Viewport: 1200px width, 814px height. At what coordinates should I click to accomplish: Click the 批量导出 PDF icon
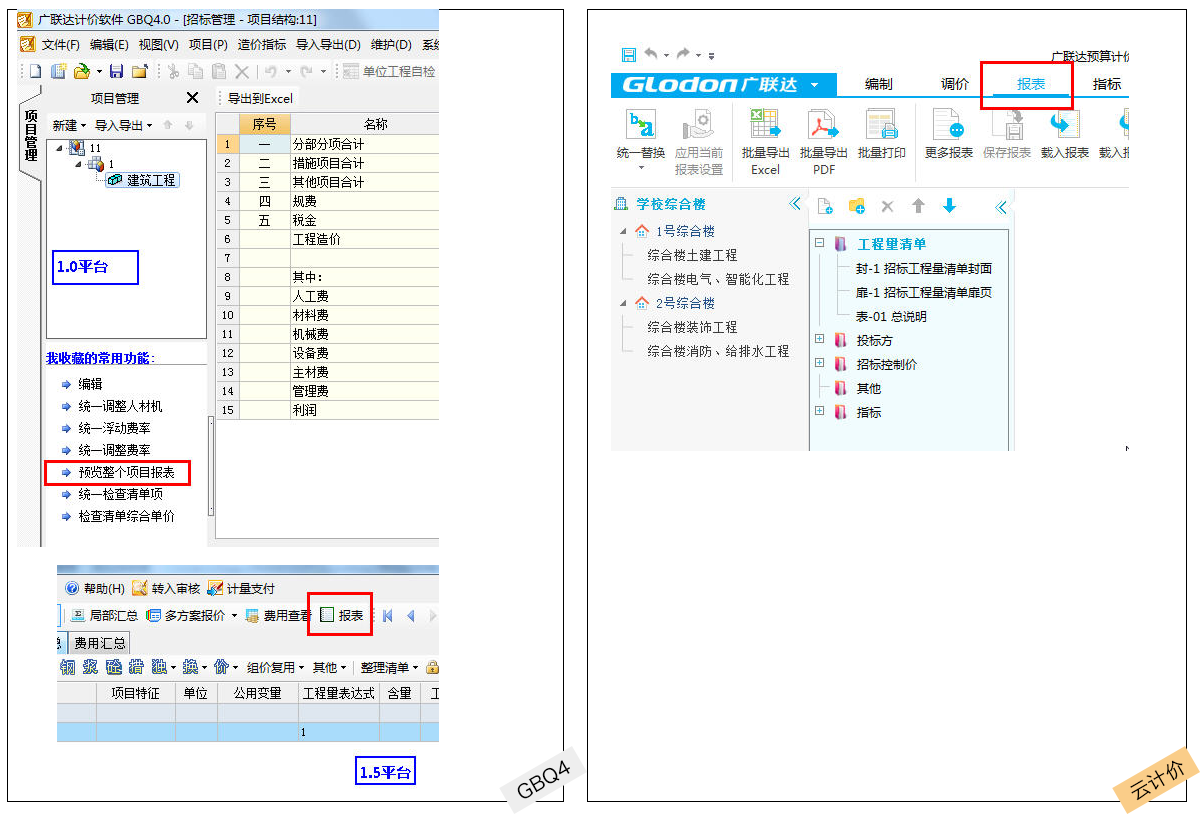tap(823, 126)
